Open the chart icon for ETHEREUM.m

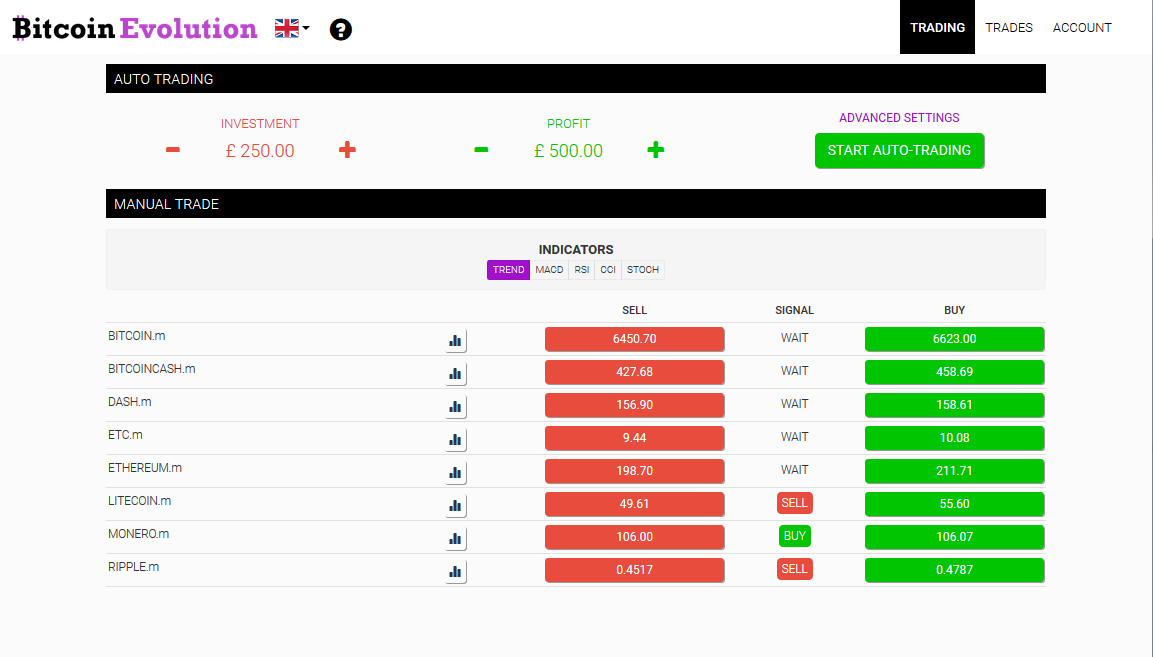[456, 472]
